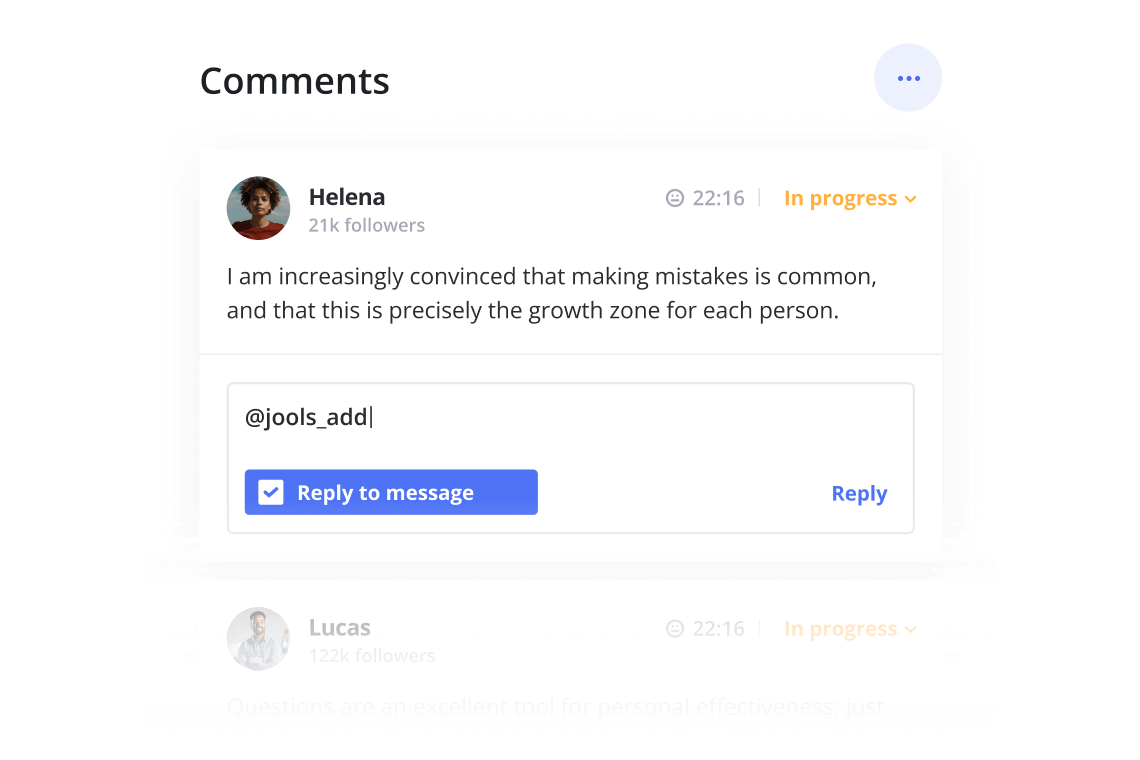
Task: Open the In progress status dropdown for Lucas
Action: (x=850, y=628)
